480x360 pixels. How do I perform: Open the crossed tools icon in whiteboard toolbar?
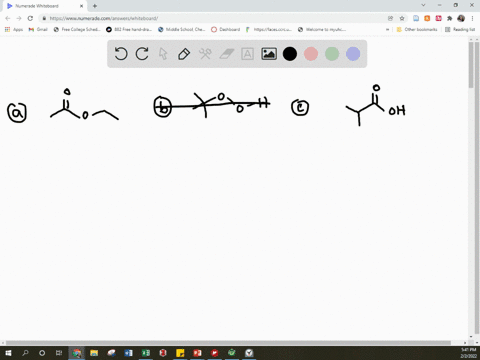[205, 54]
